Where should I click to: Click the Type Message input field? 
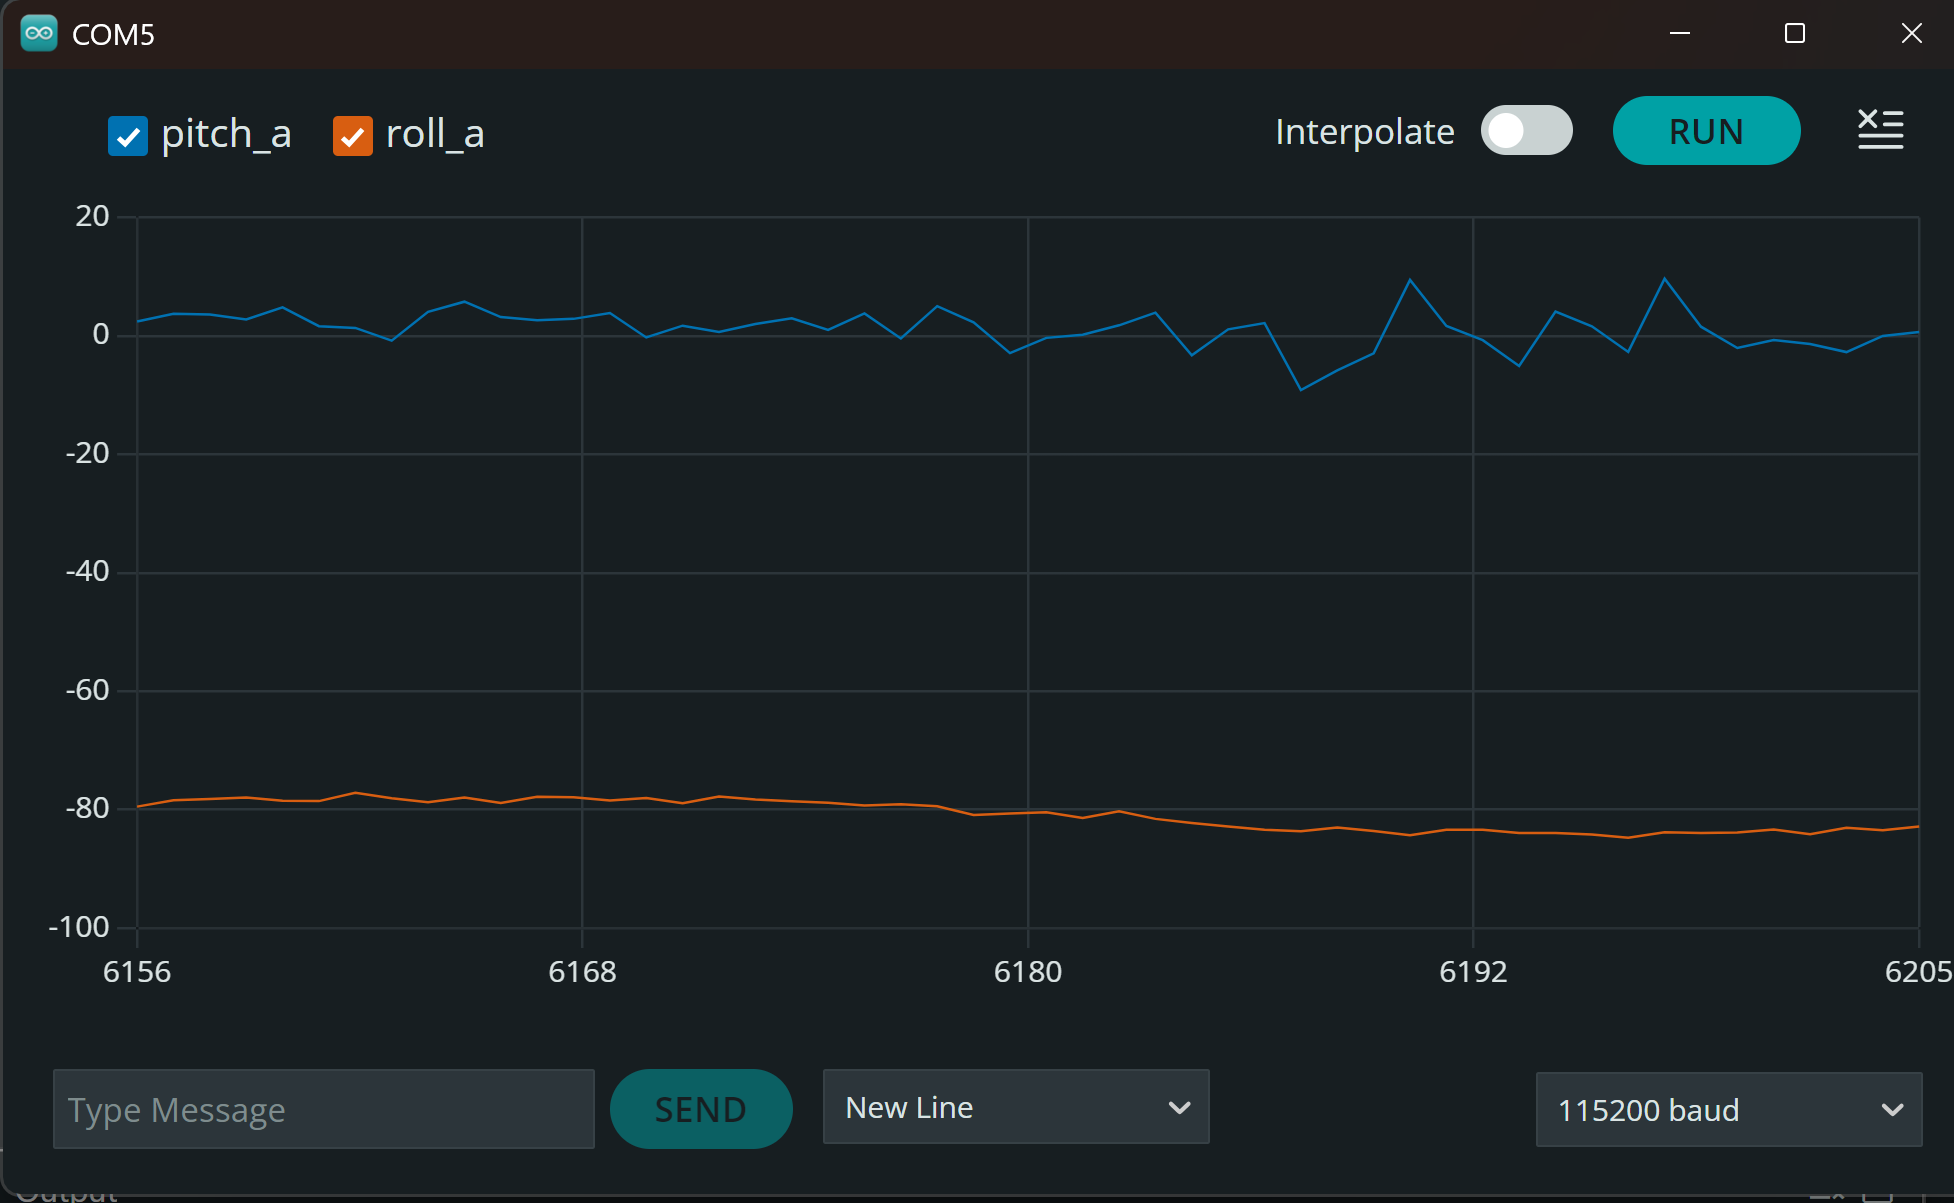pyautogui.click(x=323, y=1109)
